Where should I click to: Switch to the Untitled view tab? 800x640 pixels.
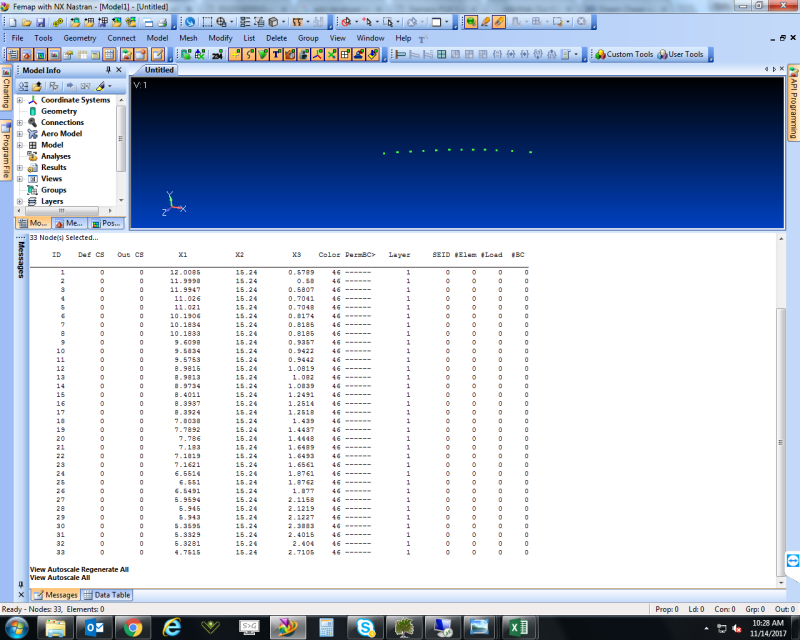(159, 70)
